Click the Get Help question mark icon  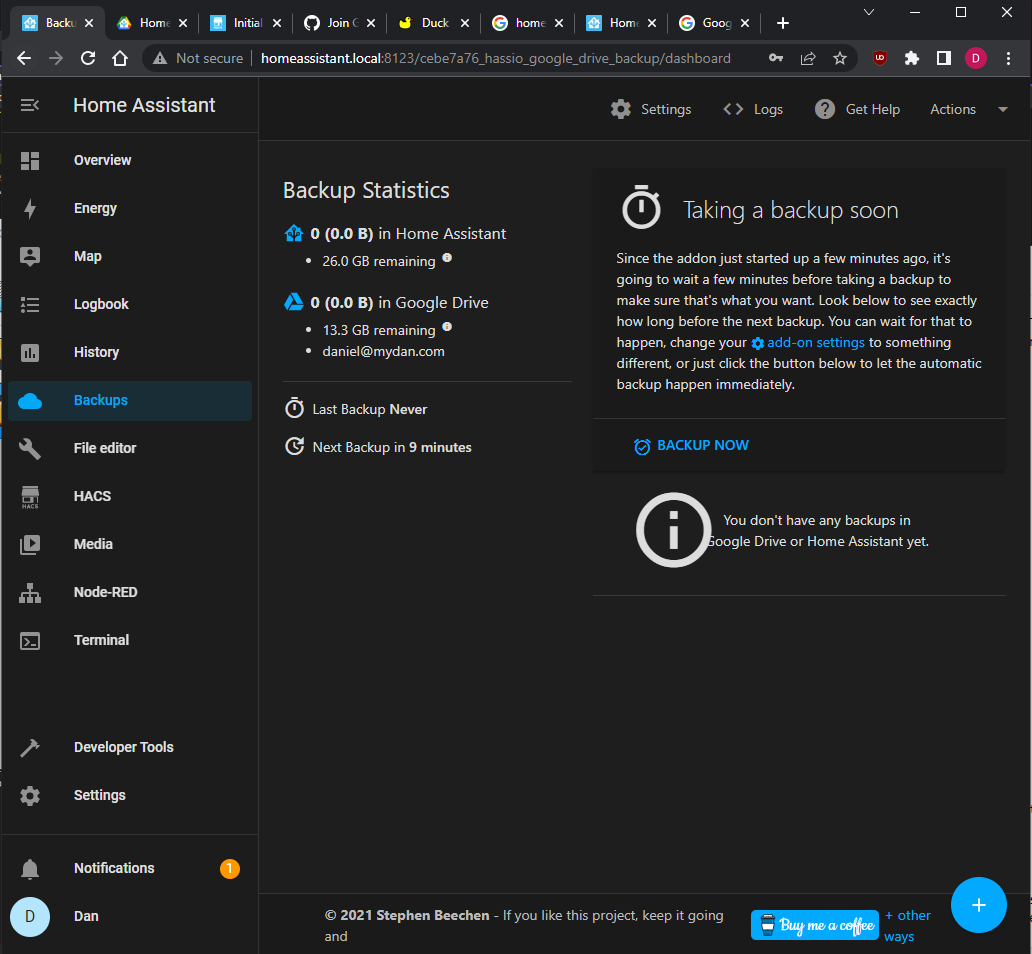[825, 109]
